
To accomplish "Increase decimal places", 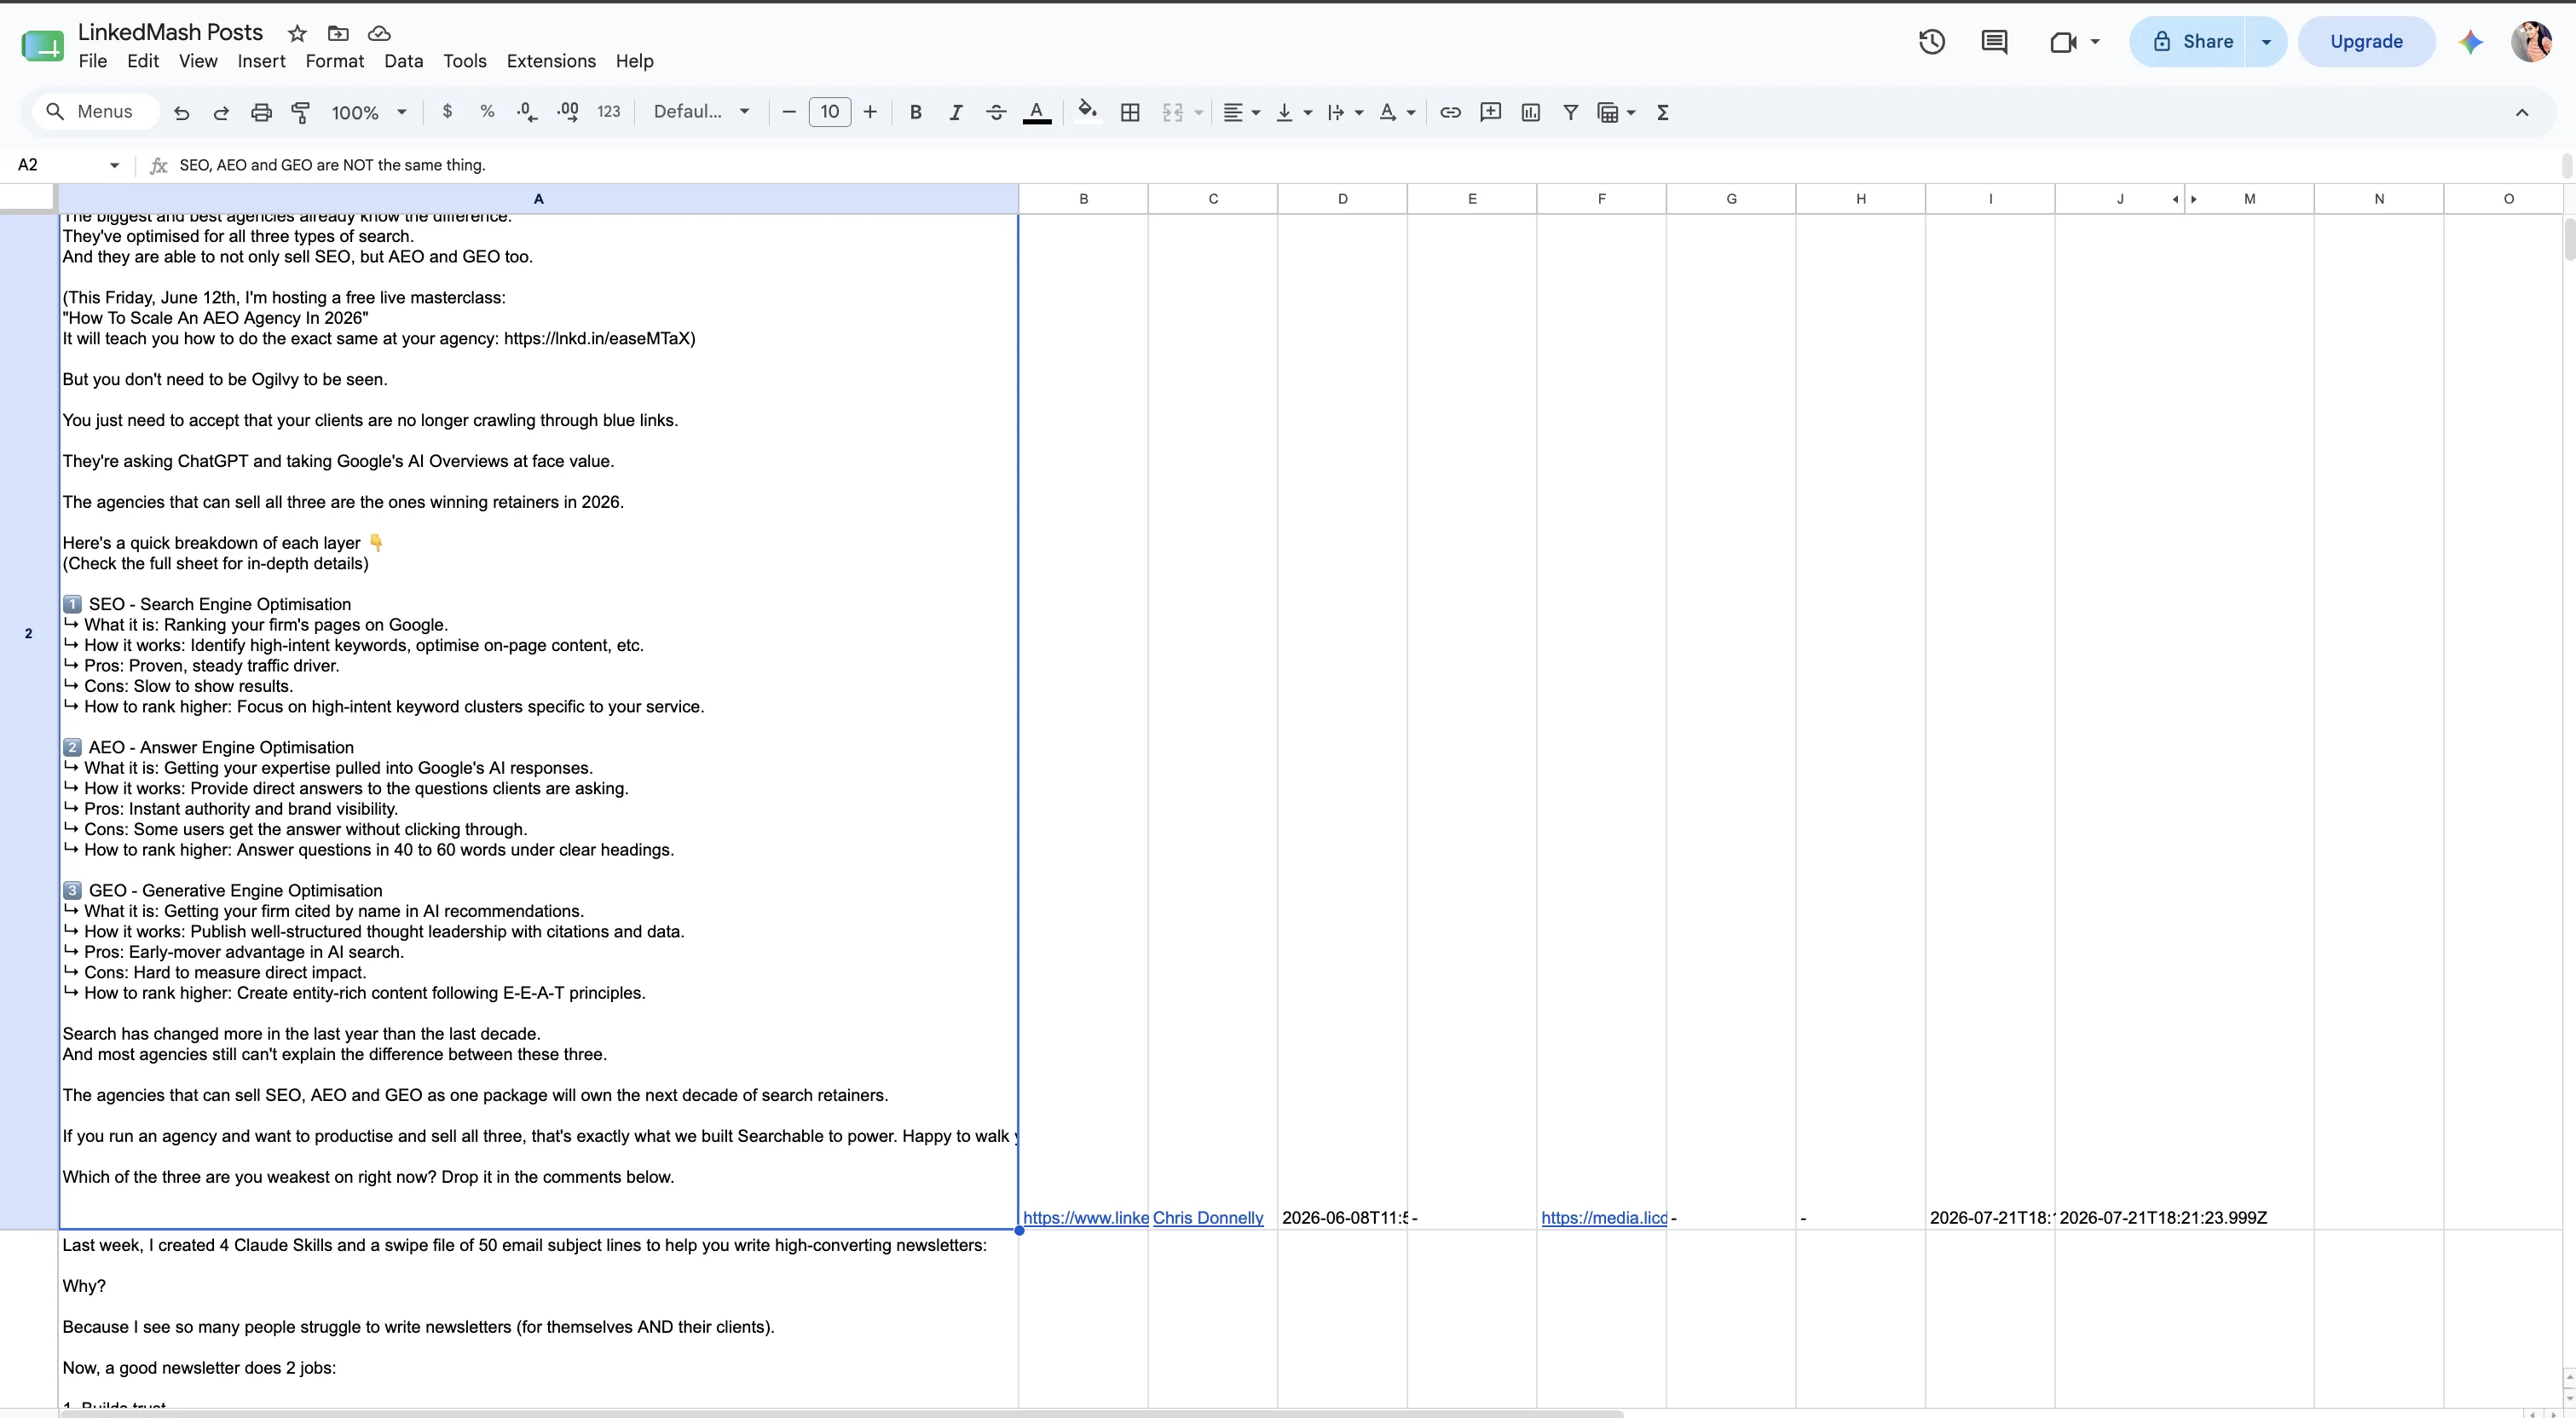I will [568, 112].
